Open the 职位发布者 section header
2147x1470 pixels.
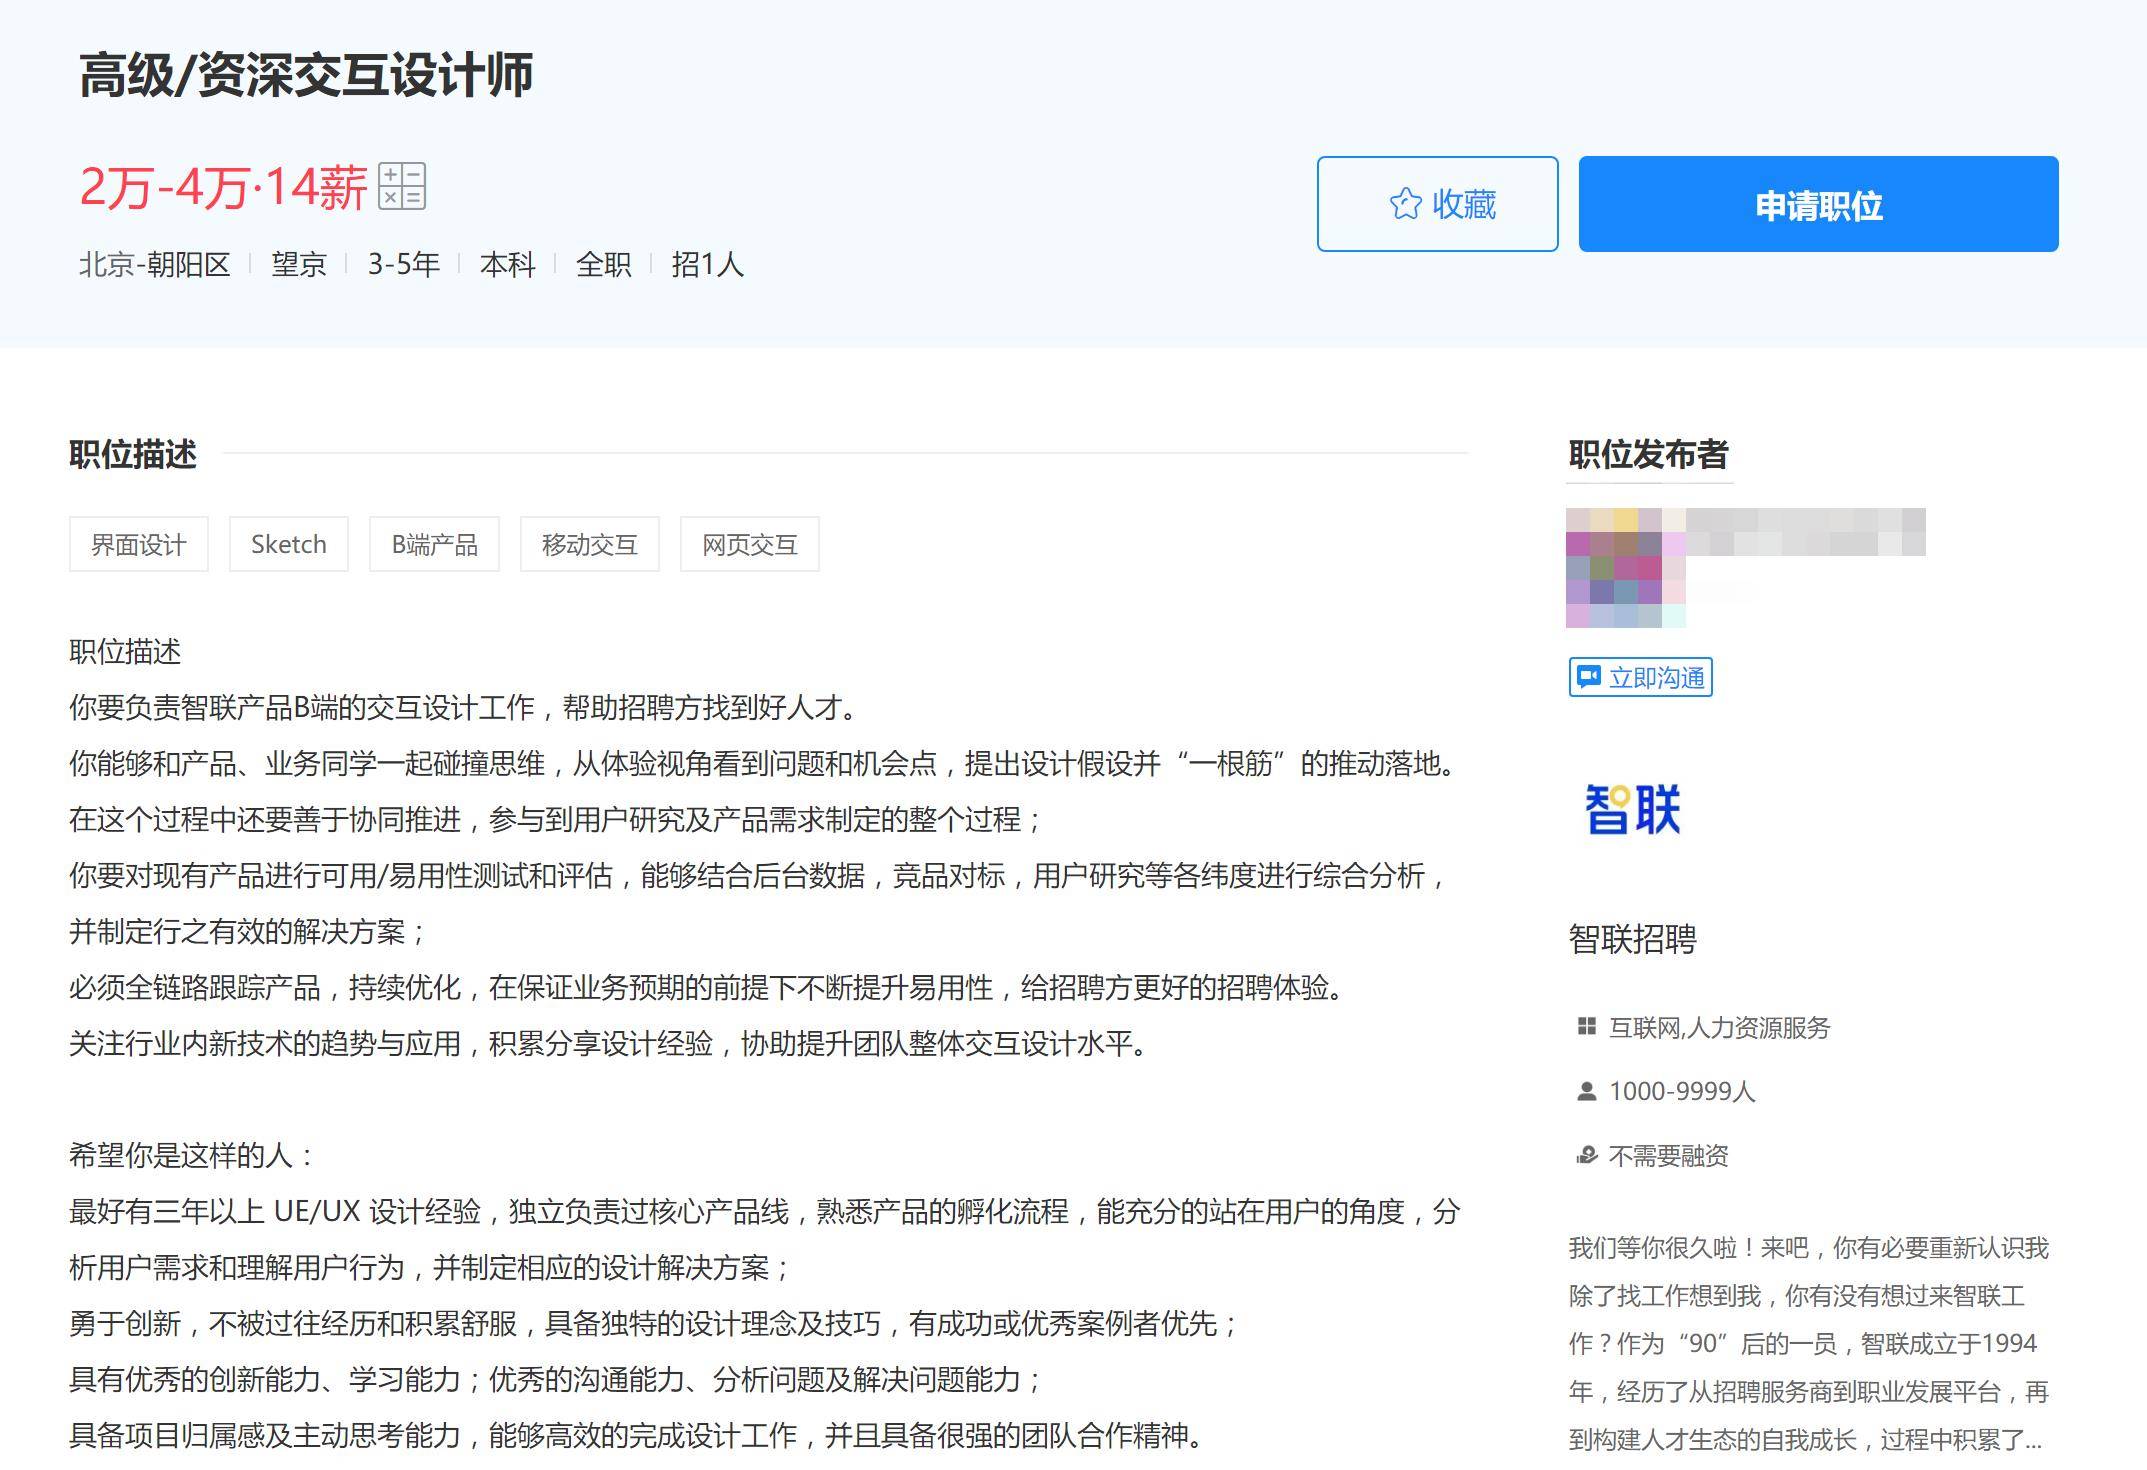[x=1647, y=456]
